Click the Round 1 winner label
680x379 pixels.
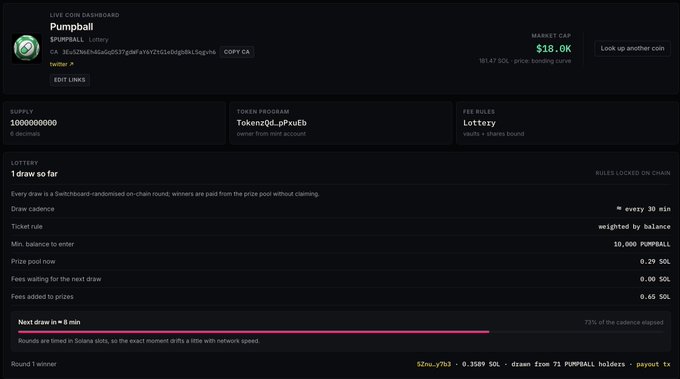coord(34,364)
